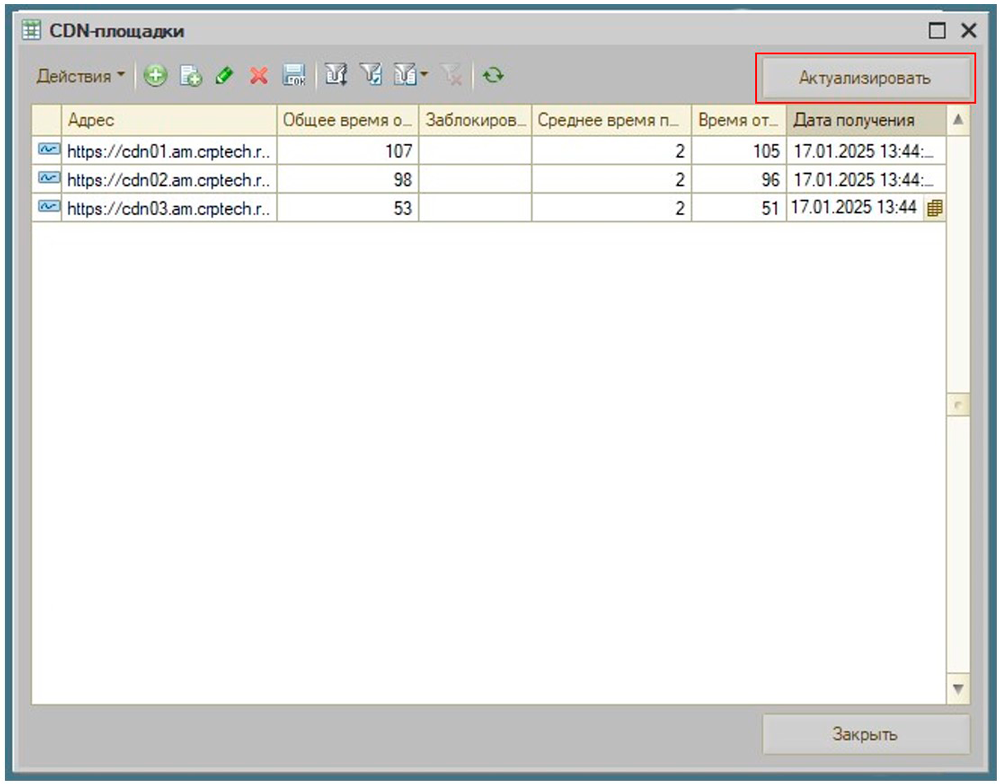Select the cdn01.am.crptech row address
The height and width of the screenshot is (784, 1000).
point(169,152)
